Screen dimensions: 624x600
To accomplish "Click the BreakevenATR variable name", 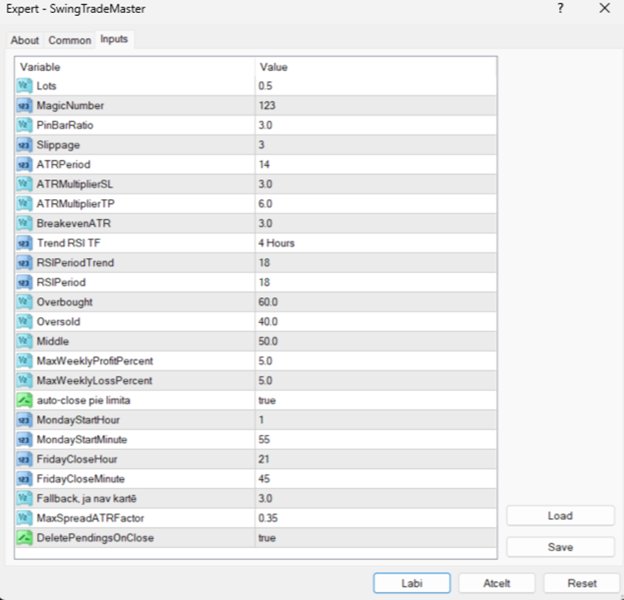I will [74, 223].
